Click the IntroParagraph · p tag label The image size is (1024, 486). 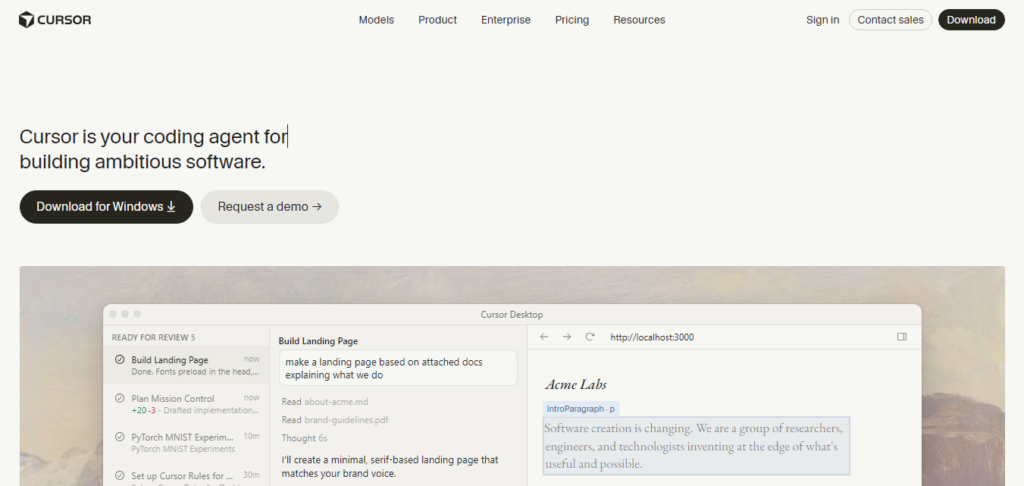tap(581, 409)
